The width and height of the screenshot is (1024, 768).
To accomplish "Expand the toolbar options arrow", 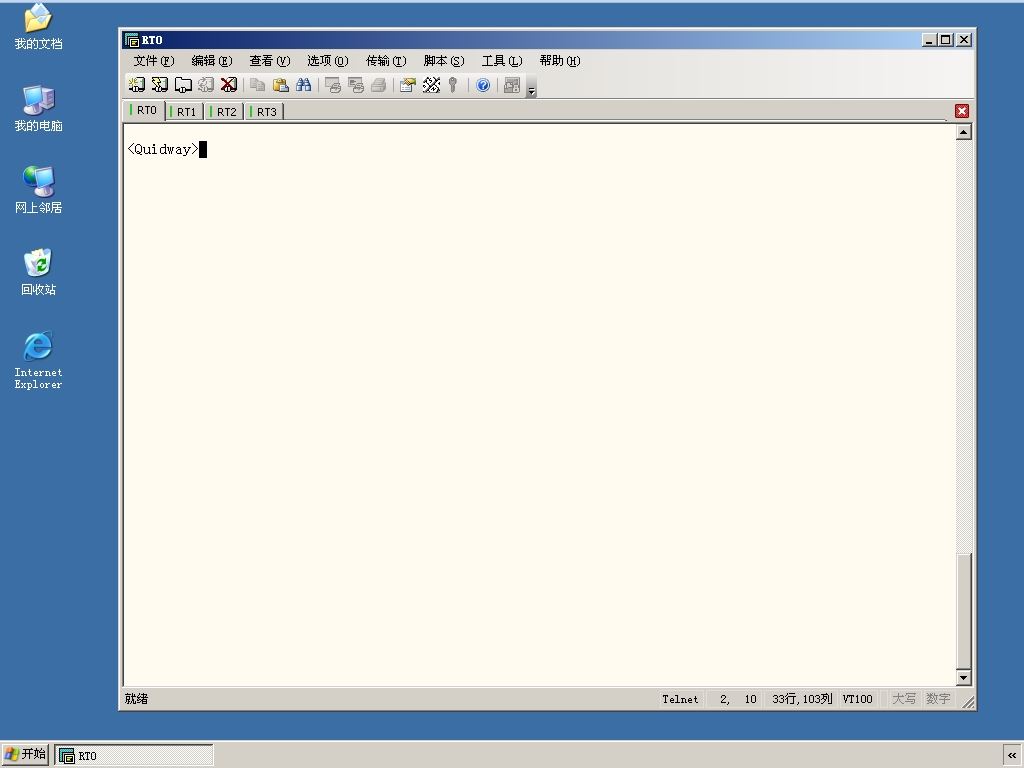I will [532, 90].
